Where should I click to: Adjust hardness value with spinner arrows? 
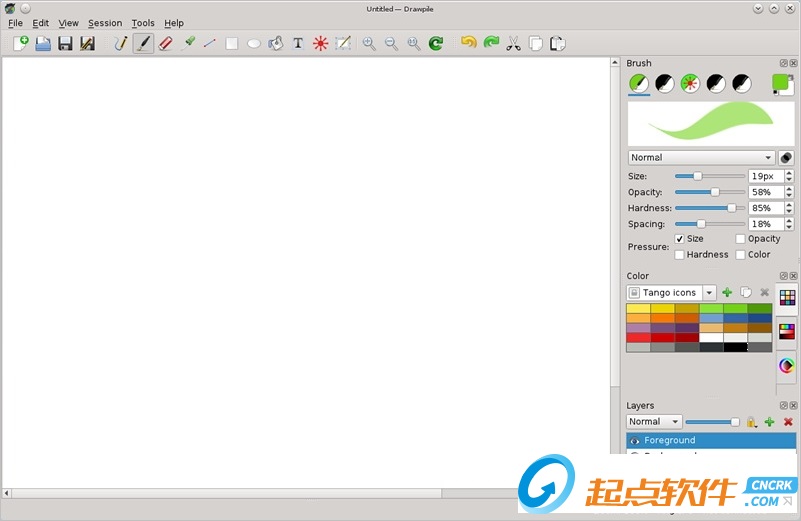[789, 208]
